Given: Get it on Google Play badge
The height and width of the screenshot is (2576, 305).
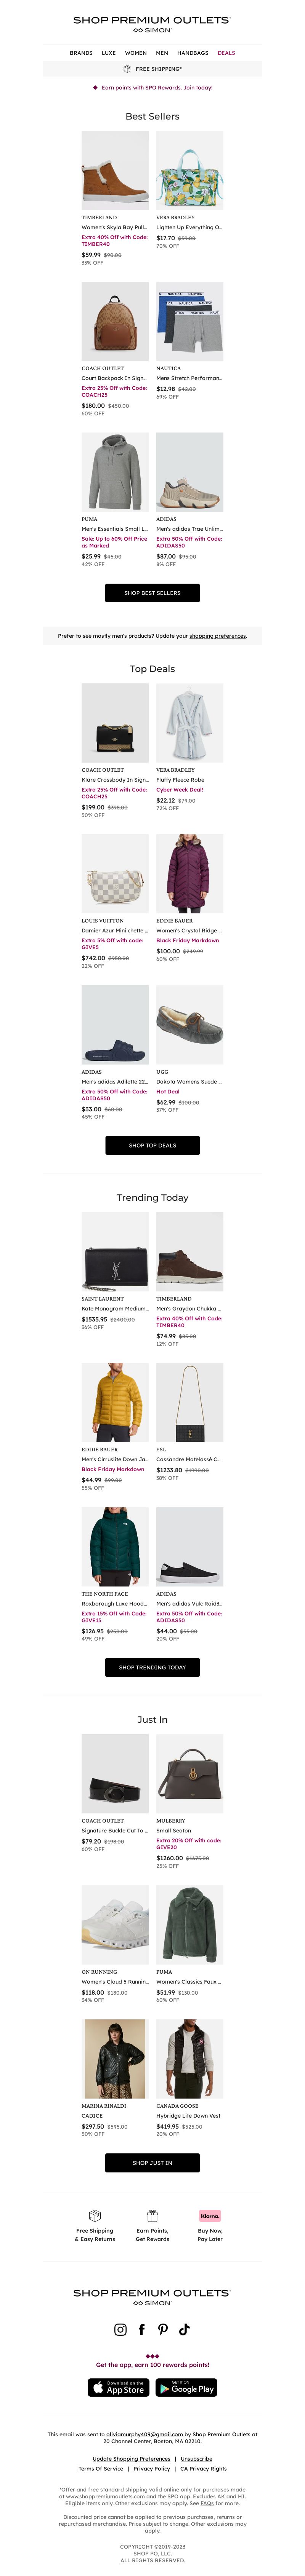Looking at the screenshot, I should 187,2387.
